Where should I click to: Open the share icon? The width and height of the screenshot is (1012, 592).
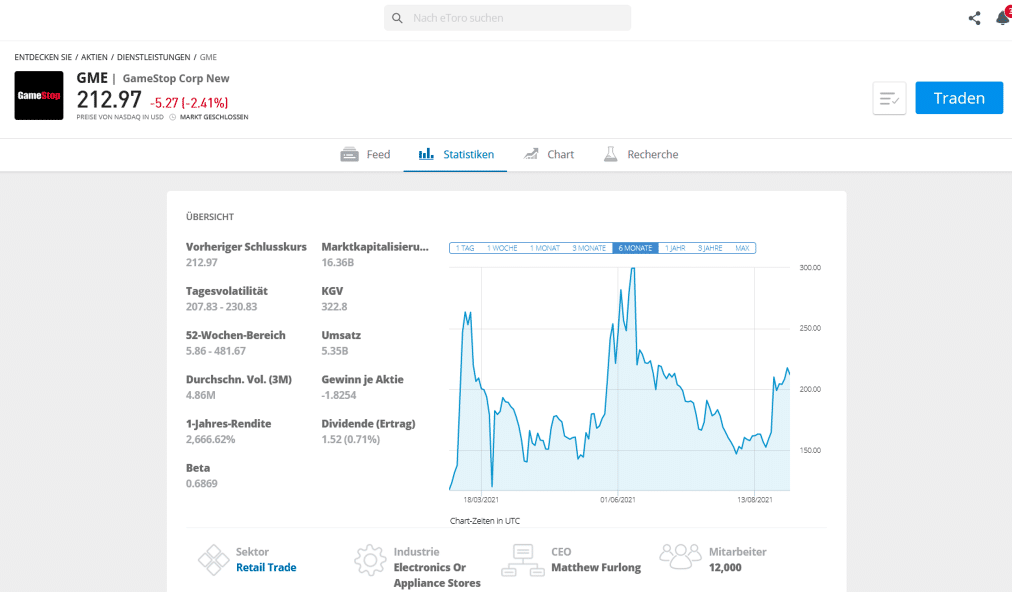coord(975,18)
